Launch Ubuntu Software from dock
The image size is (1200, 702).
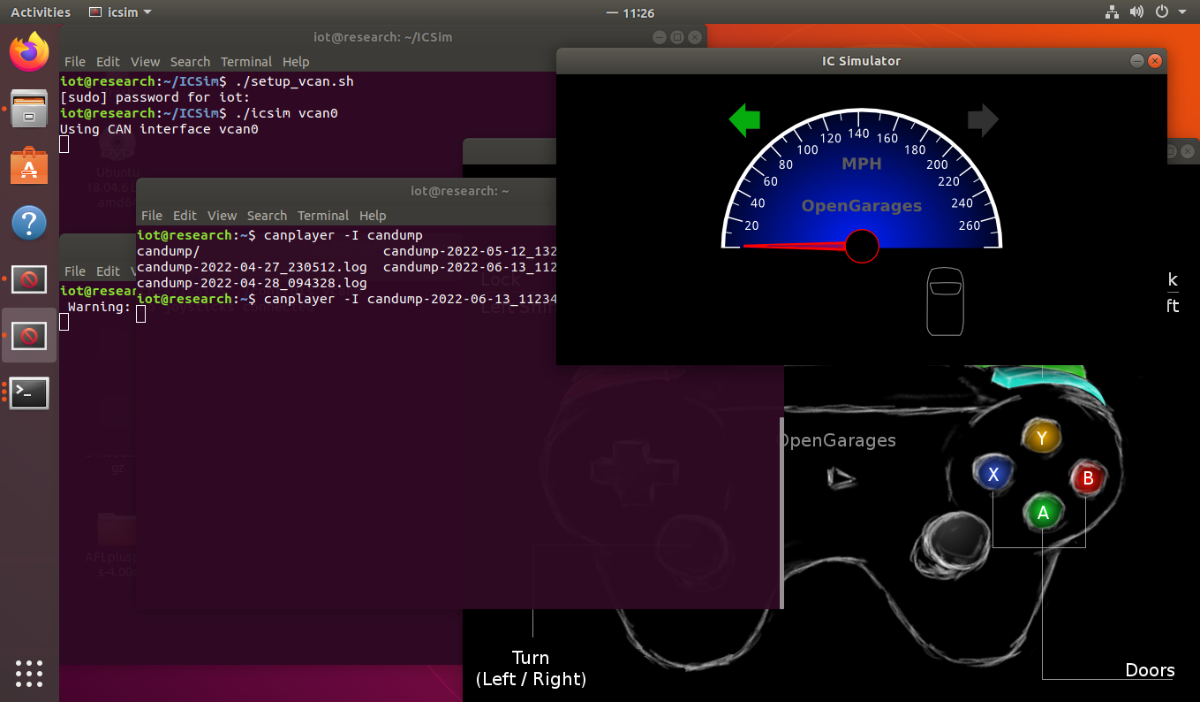click(29, 165)
